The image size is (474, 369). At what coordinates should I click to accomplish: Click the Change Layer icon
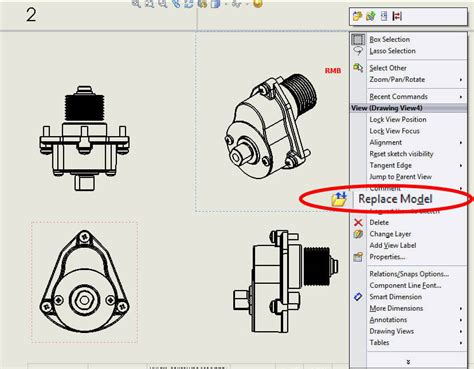tap(358, 234)
